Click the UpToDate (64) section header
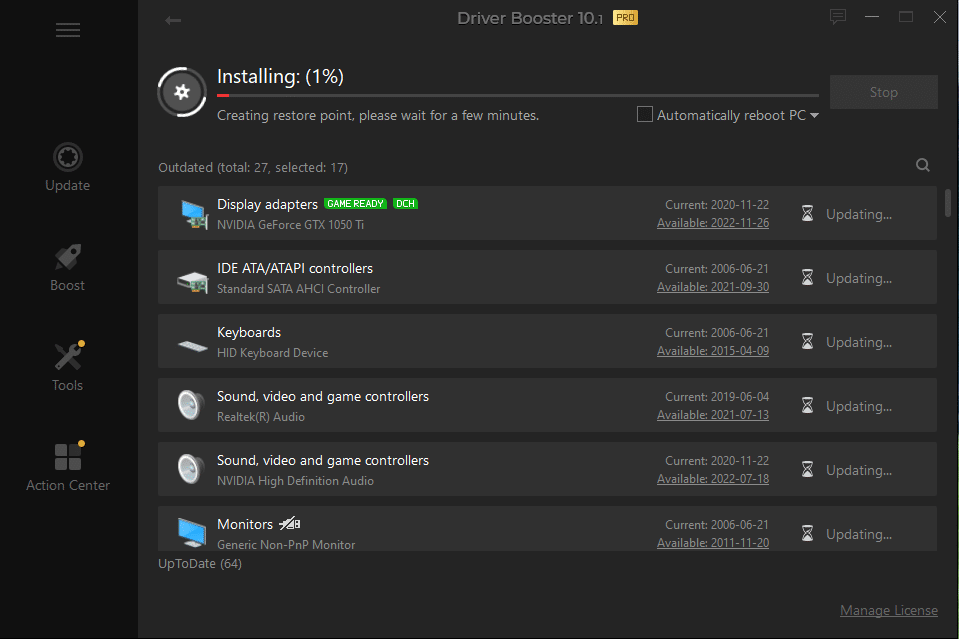 (200, 564)
